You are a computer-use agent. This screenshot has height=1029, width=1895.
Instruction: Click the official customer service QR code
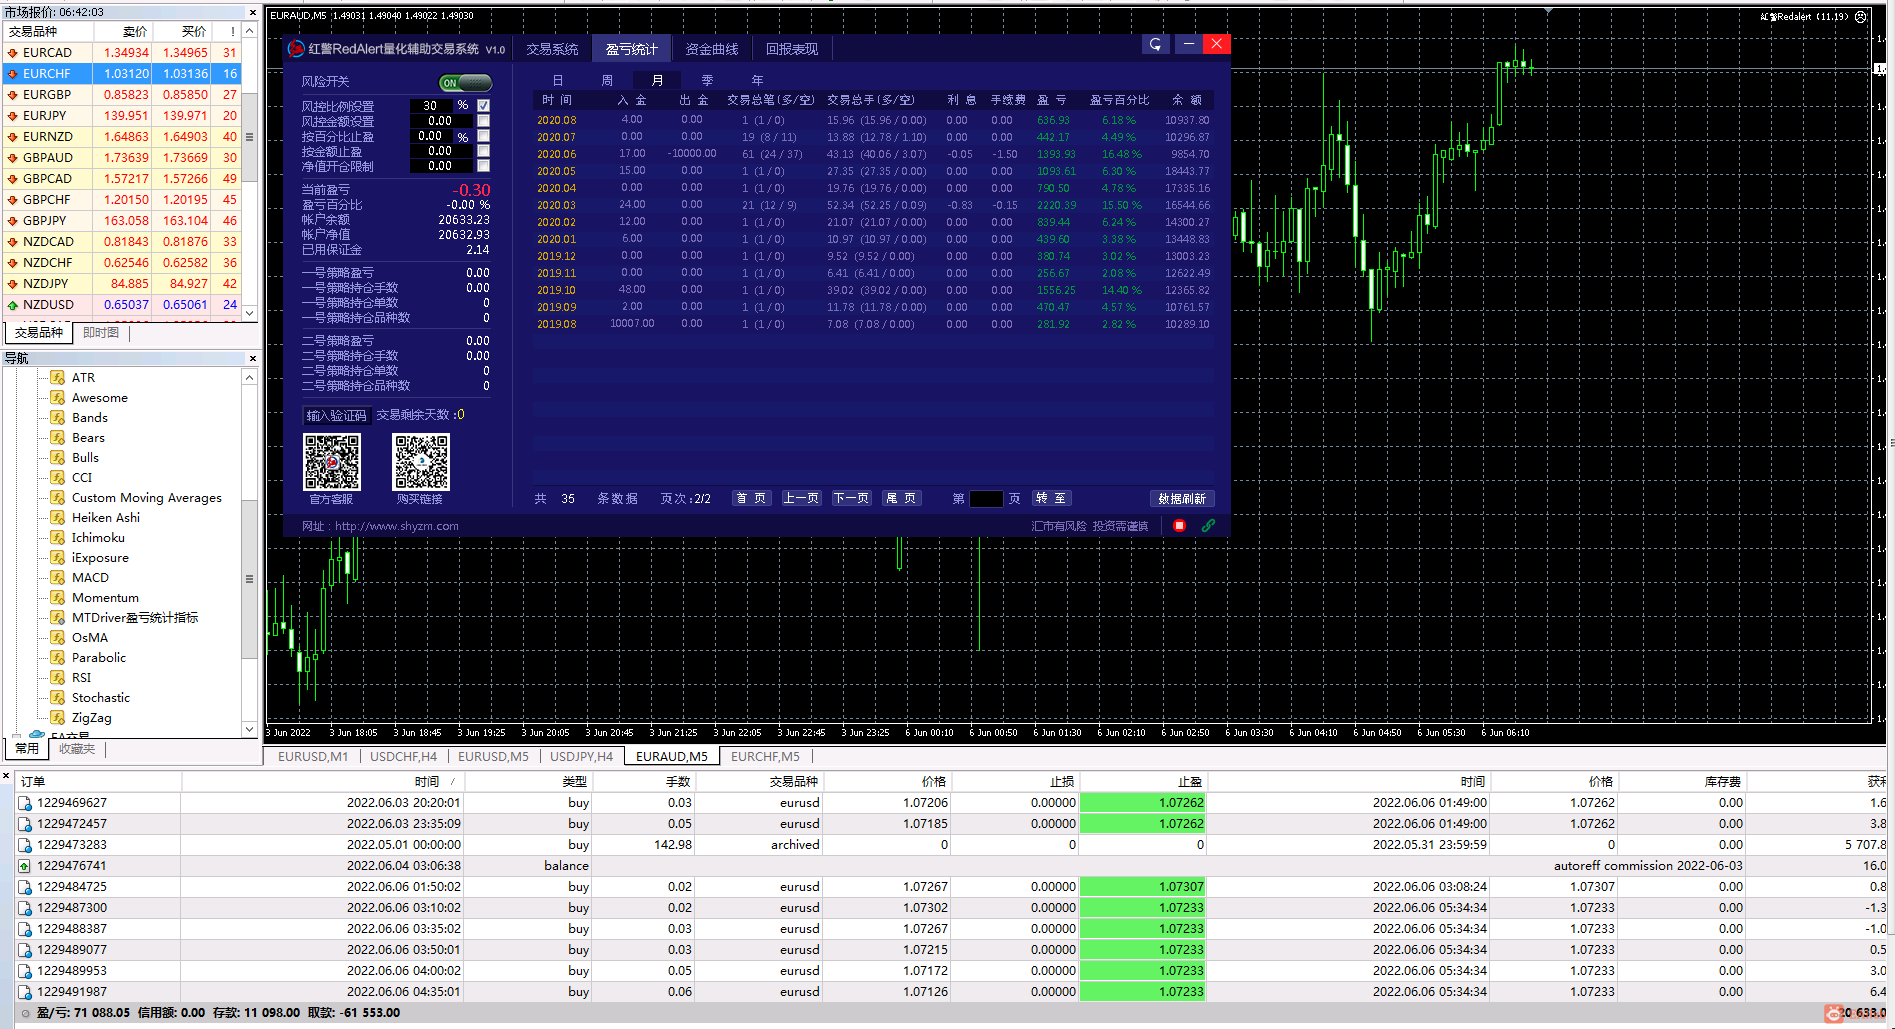pos(331,462)
